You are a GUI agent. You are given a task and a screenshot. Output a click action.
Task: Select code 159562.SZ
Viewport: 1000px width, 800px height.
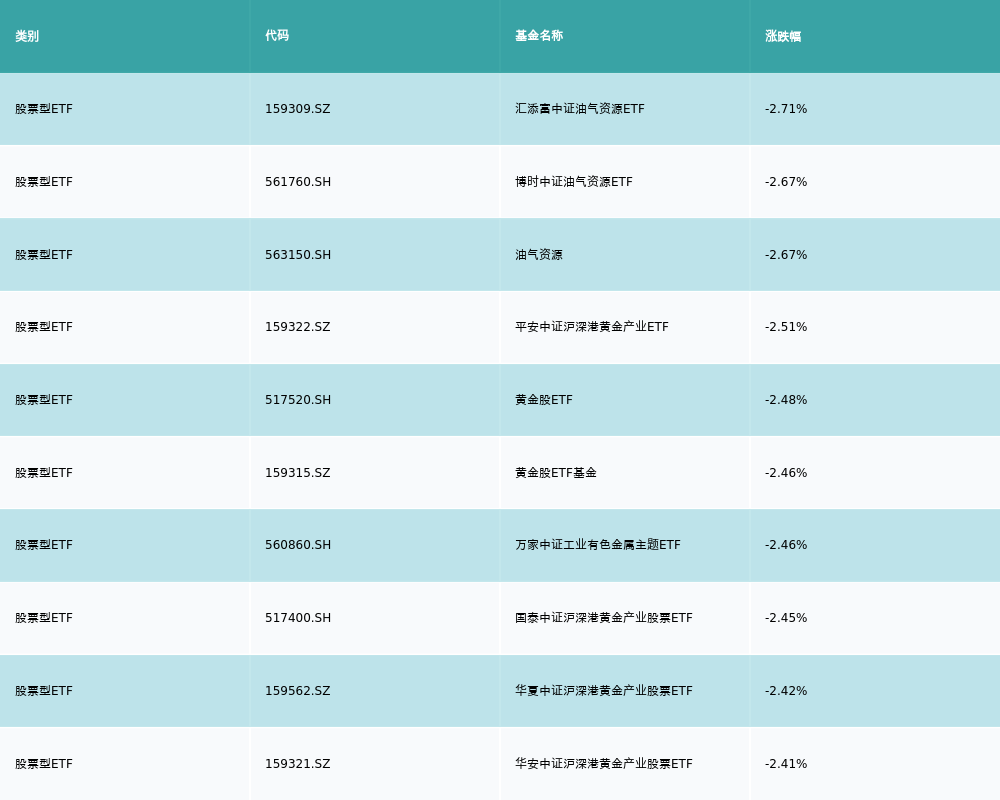(x=298, y=691)
